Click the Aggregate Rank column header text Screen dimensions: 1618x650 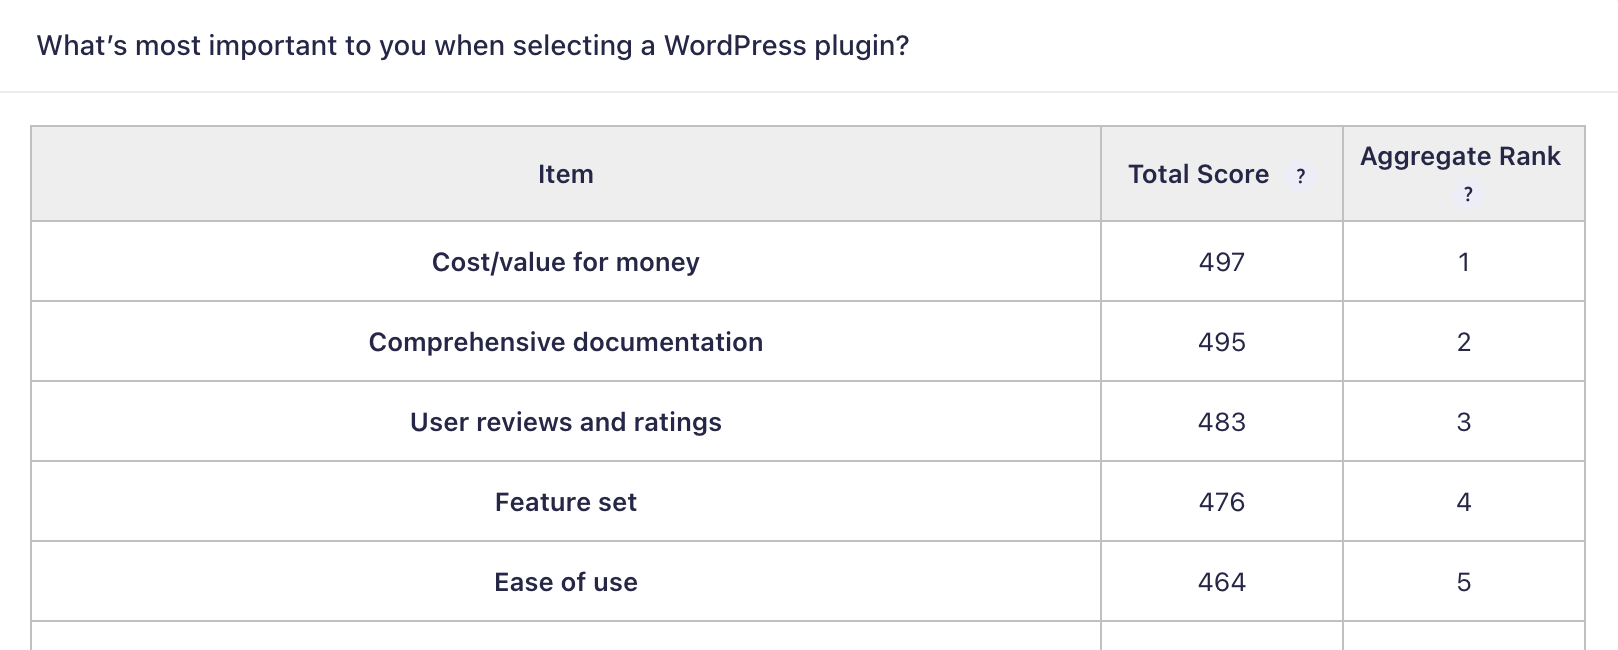click(1460, 156)
